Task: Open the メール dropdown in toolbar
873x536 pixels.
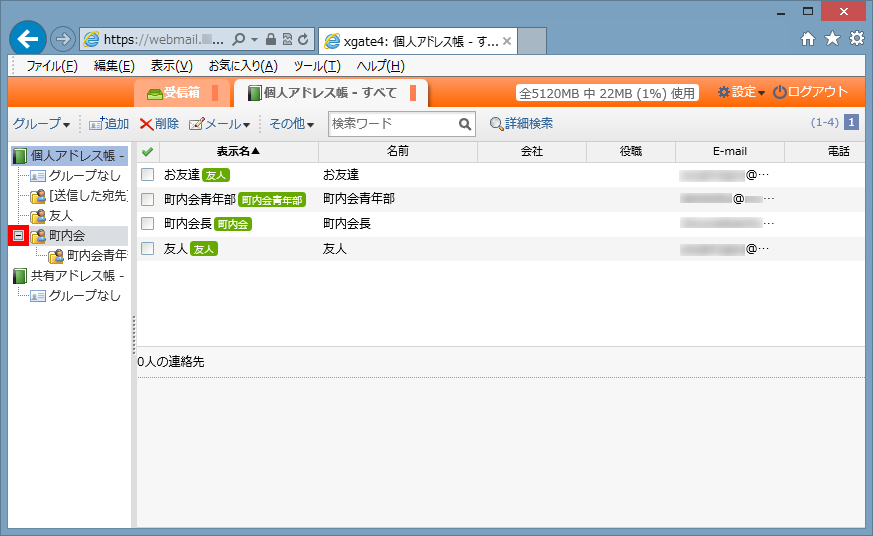Action: (220, 124)
